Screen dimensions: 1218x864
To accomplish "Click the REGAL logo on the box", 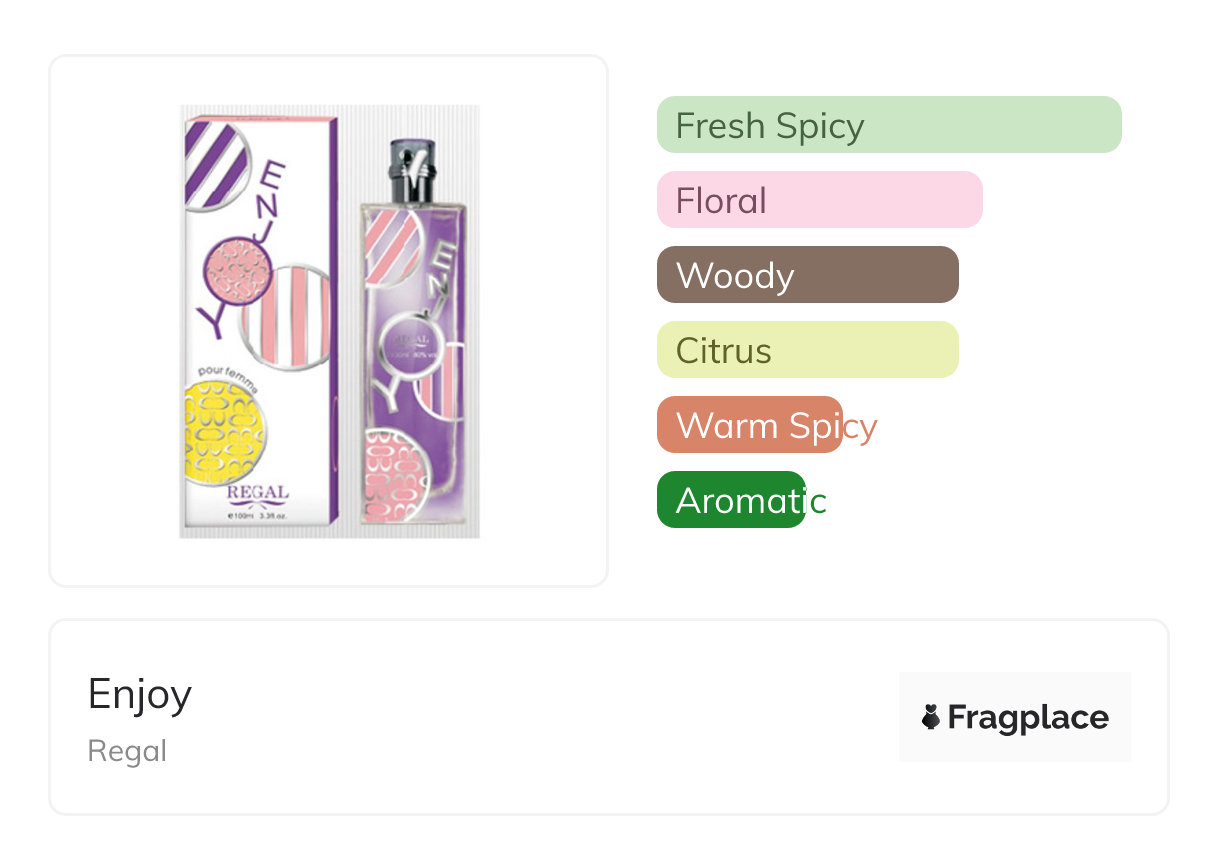I will [x=258, y=494].
